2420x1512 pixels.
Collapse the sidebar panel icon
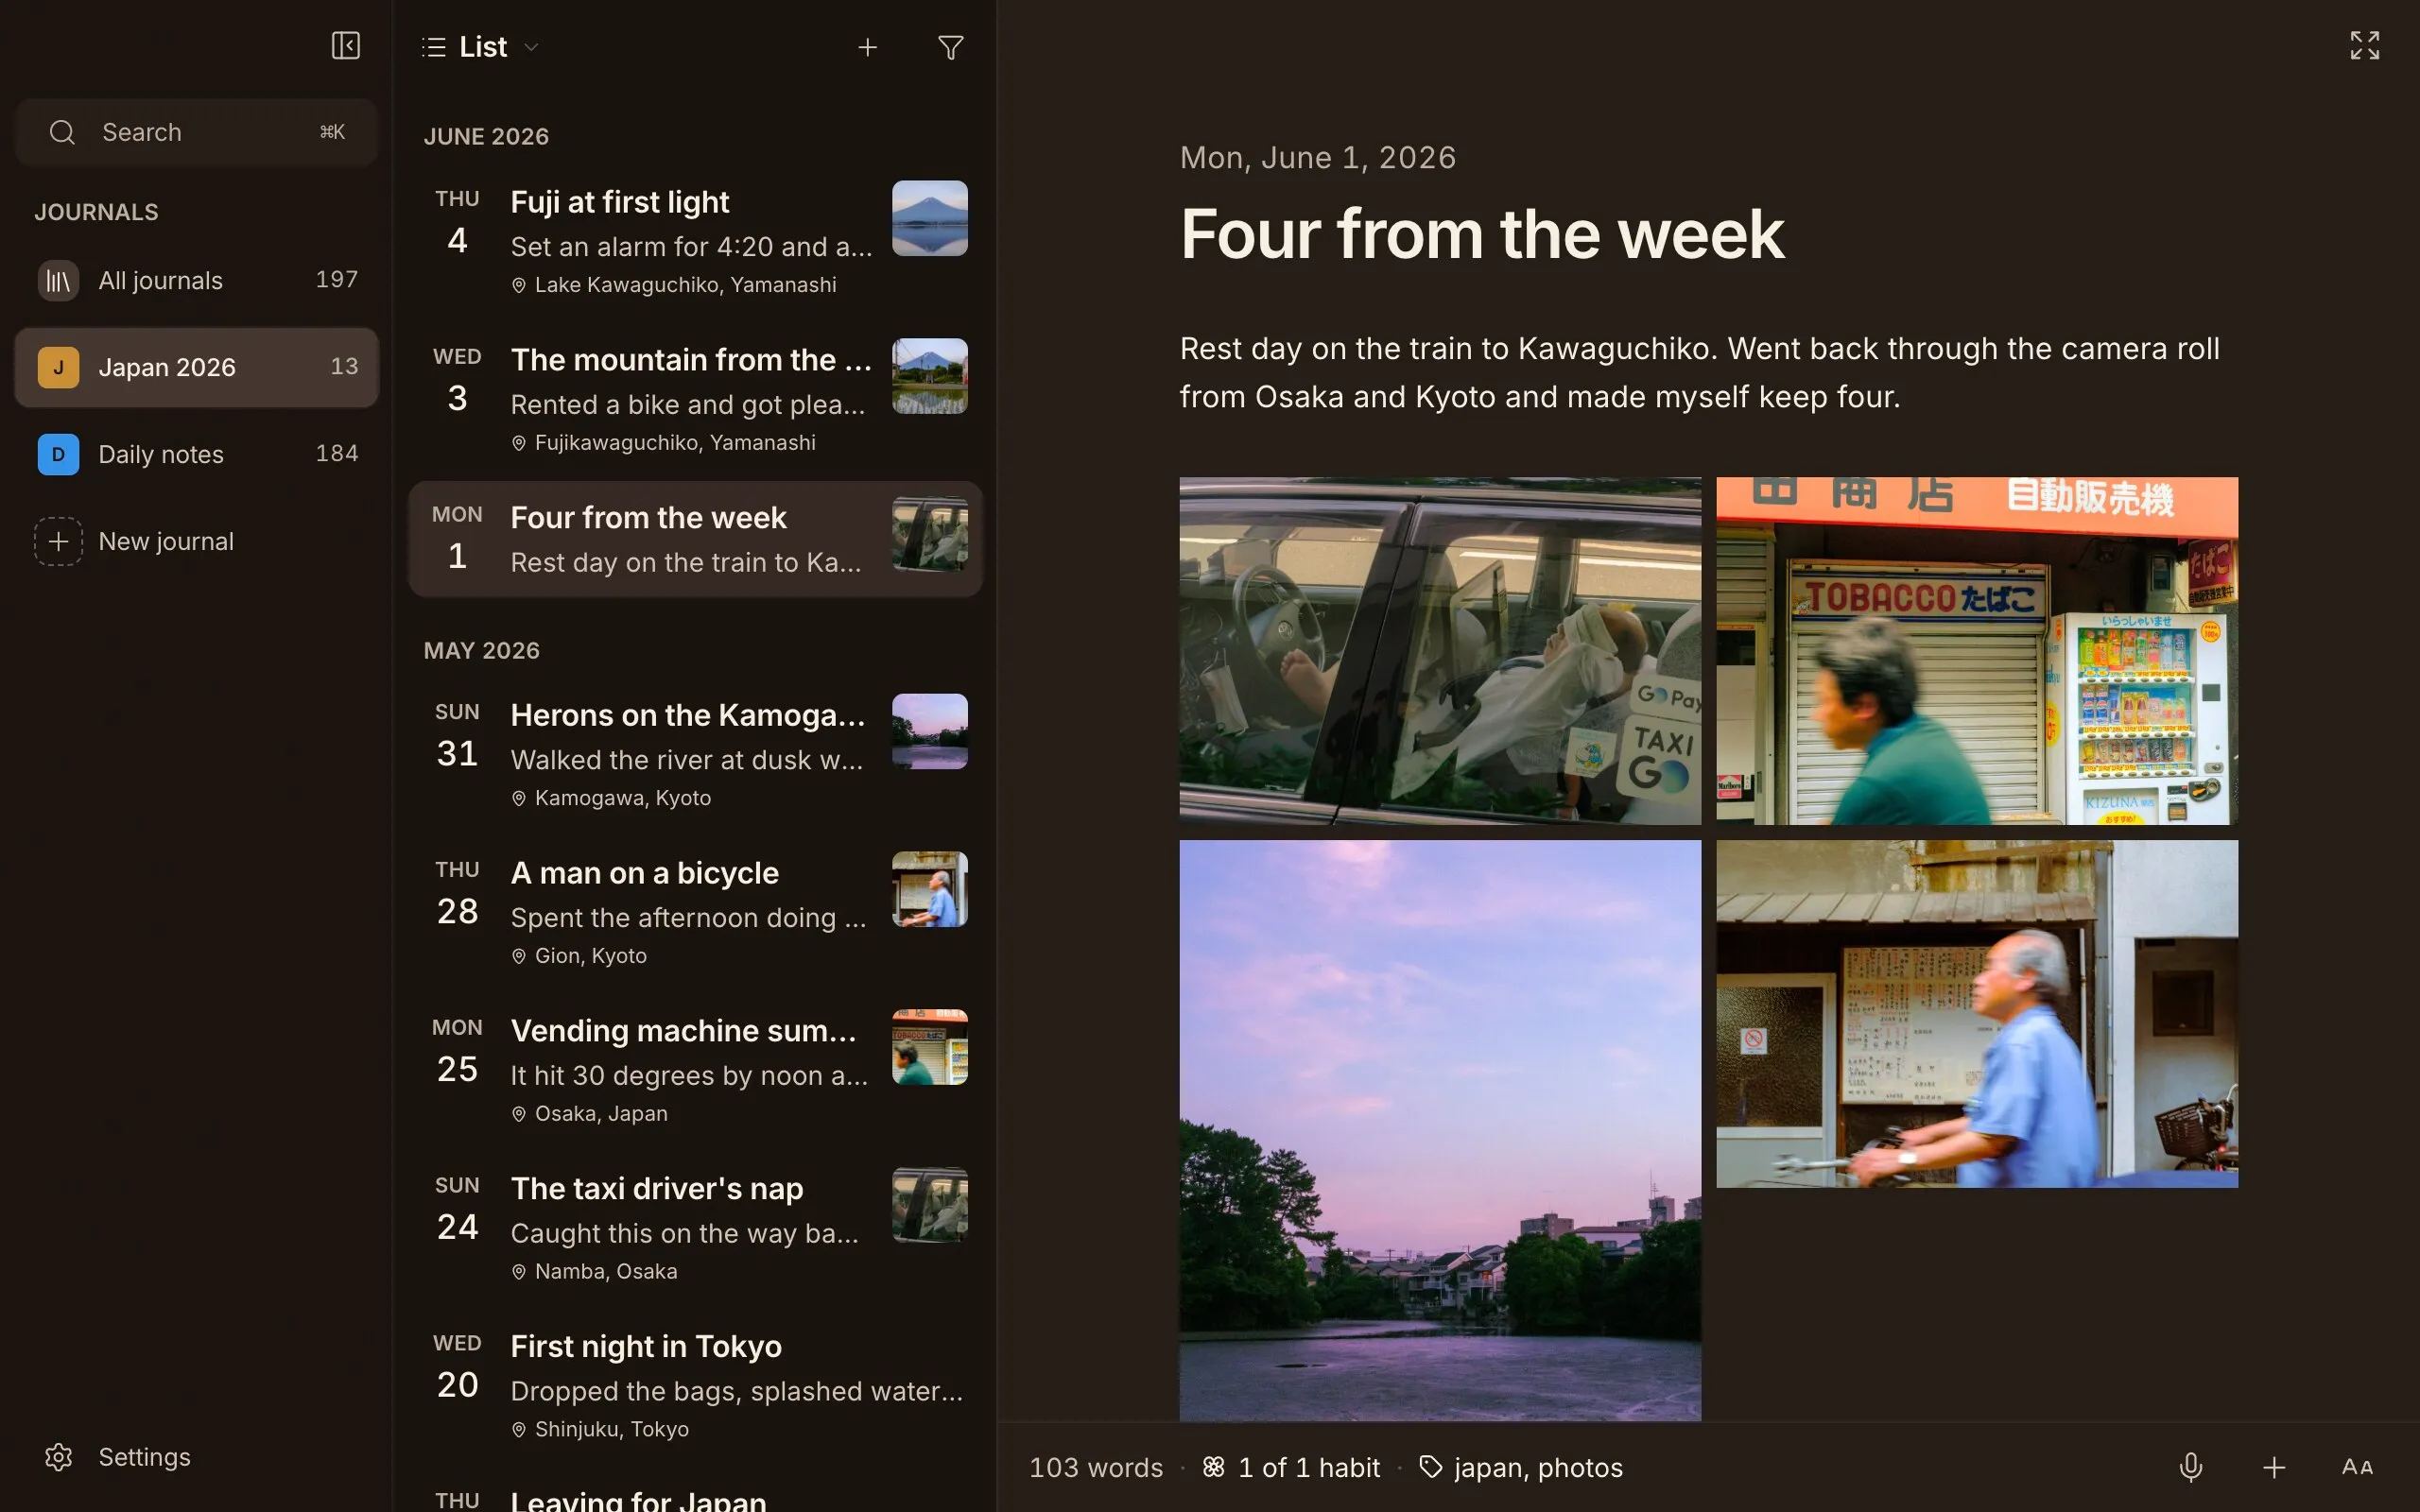[x=345, y=46]
